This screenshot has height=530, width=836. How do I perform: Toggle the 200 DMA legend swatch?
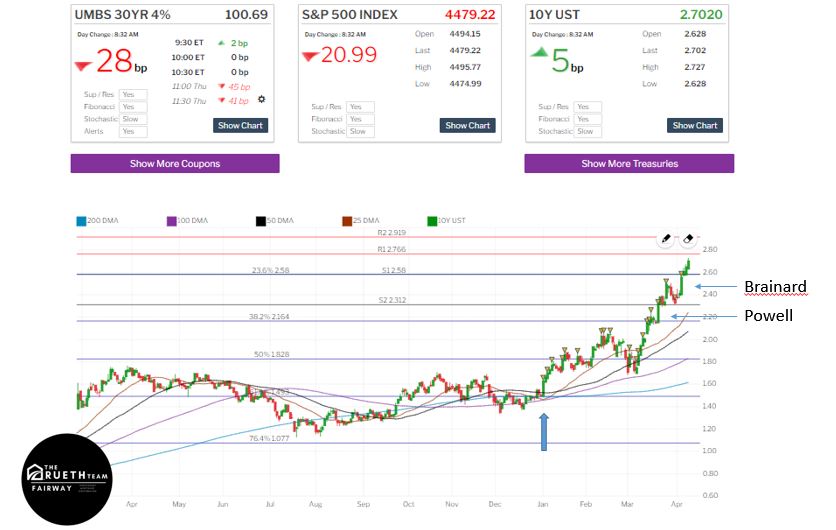point(81,221)
